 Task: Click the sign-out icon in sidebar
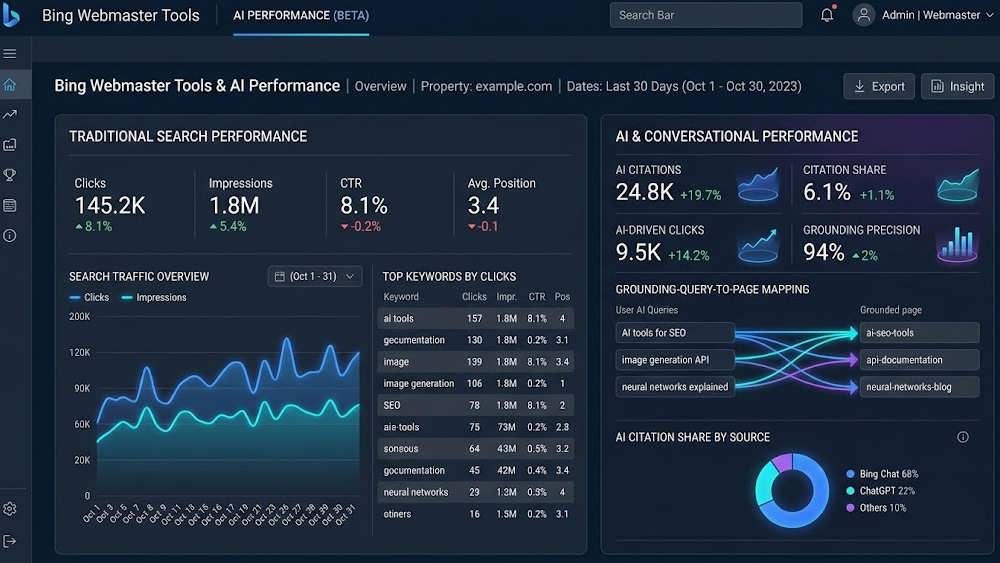(10, 541)
